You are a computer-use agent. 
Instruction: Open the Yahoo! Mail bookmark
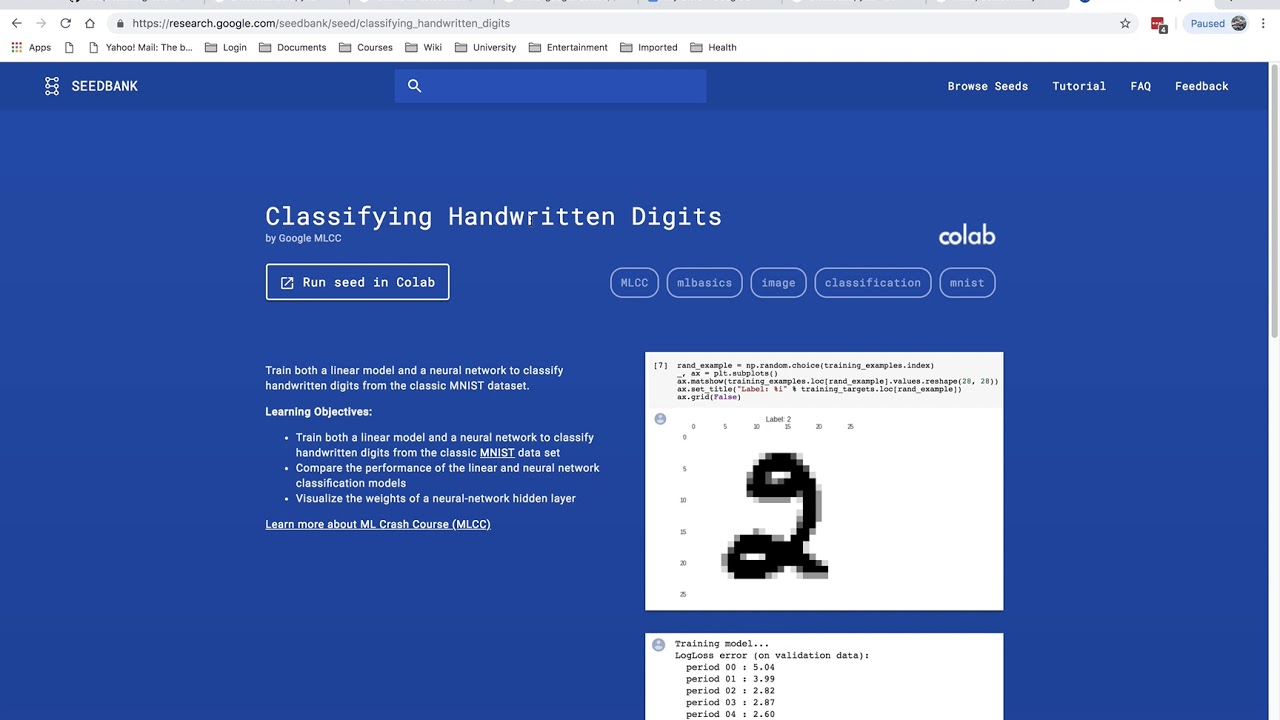(141, 47)
